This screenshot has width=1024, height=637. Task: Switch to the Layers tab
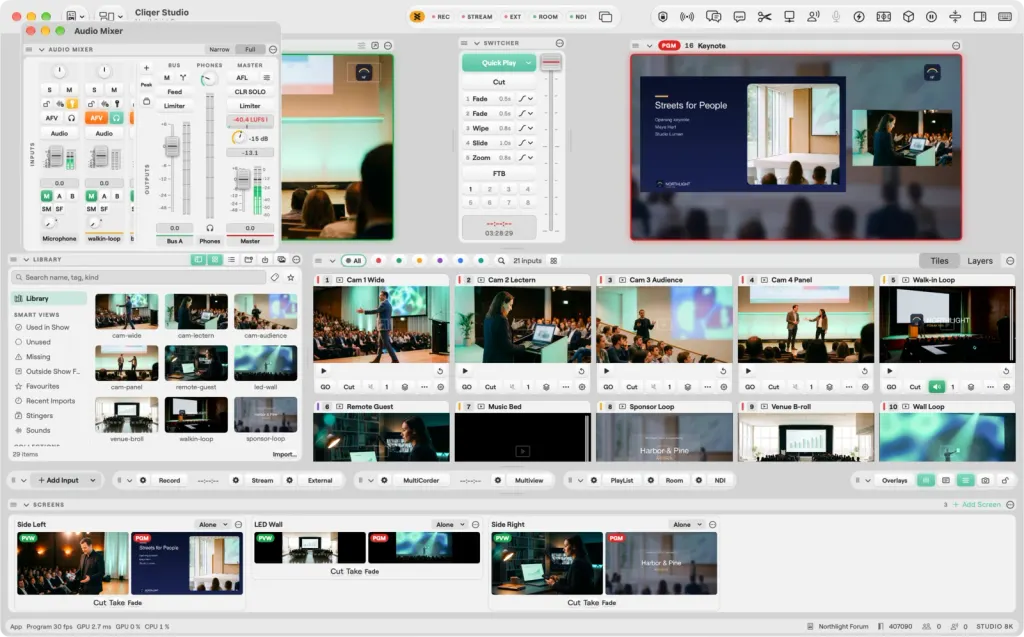point(980,261)
